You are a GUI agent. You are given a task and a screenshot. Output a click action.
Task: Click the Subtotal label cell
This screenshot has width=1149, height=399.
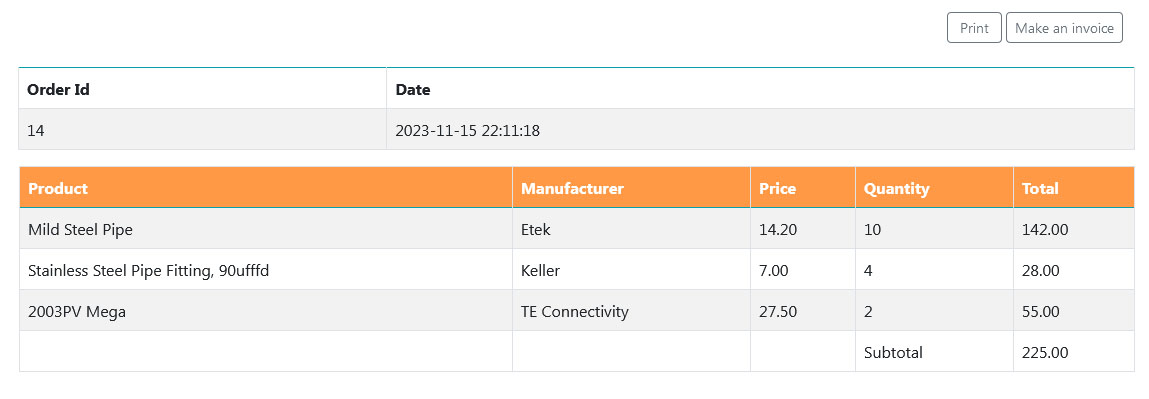coord(934,352)
